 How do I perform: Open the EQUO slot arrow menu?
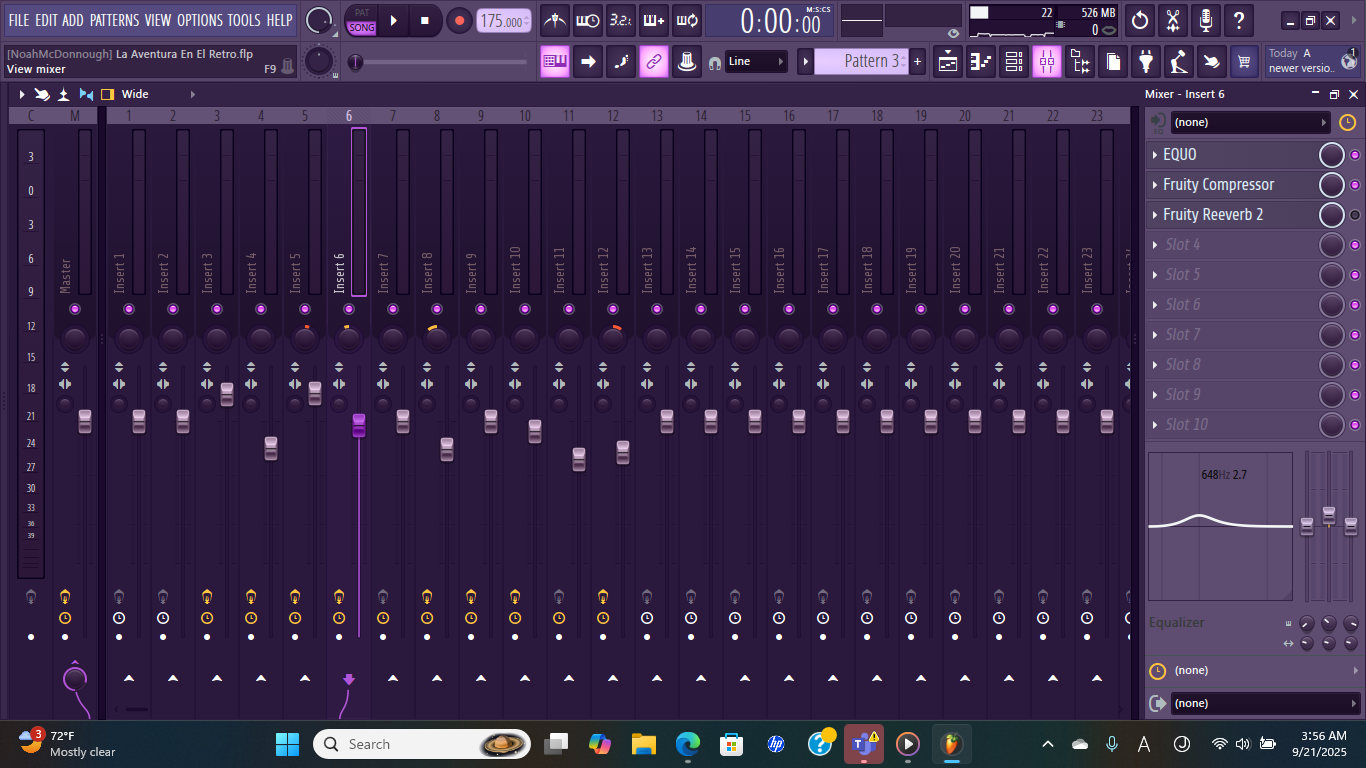[x=1155, y=155]
